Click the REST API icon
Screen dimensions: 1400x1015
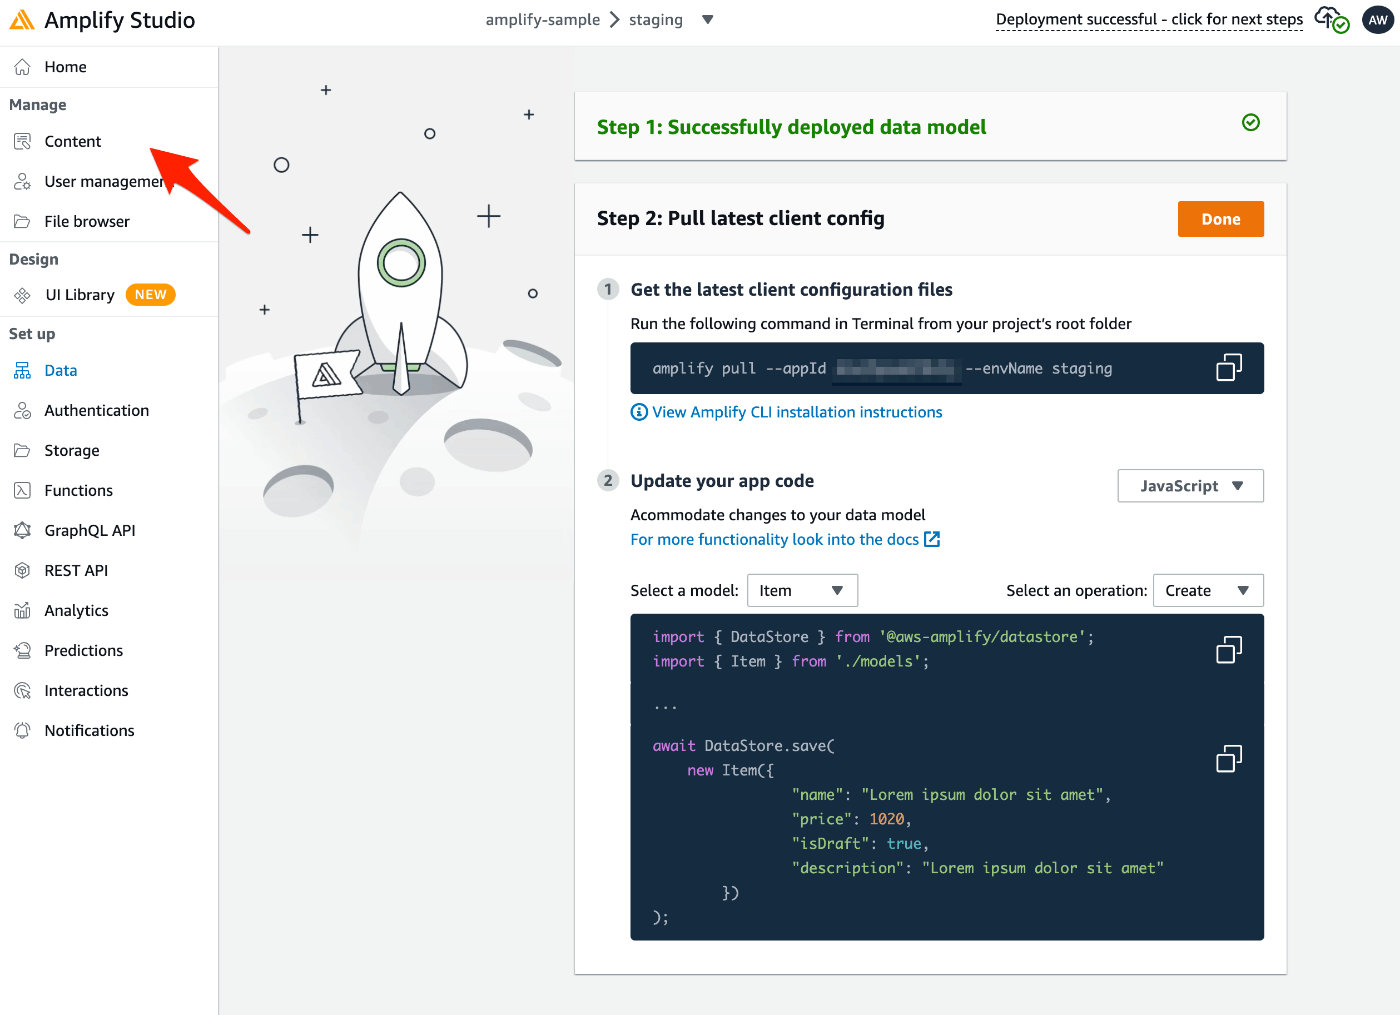(x=22, y=571)
